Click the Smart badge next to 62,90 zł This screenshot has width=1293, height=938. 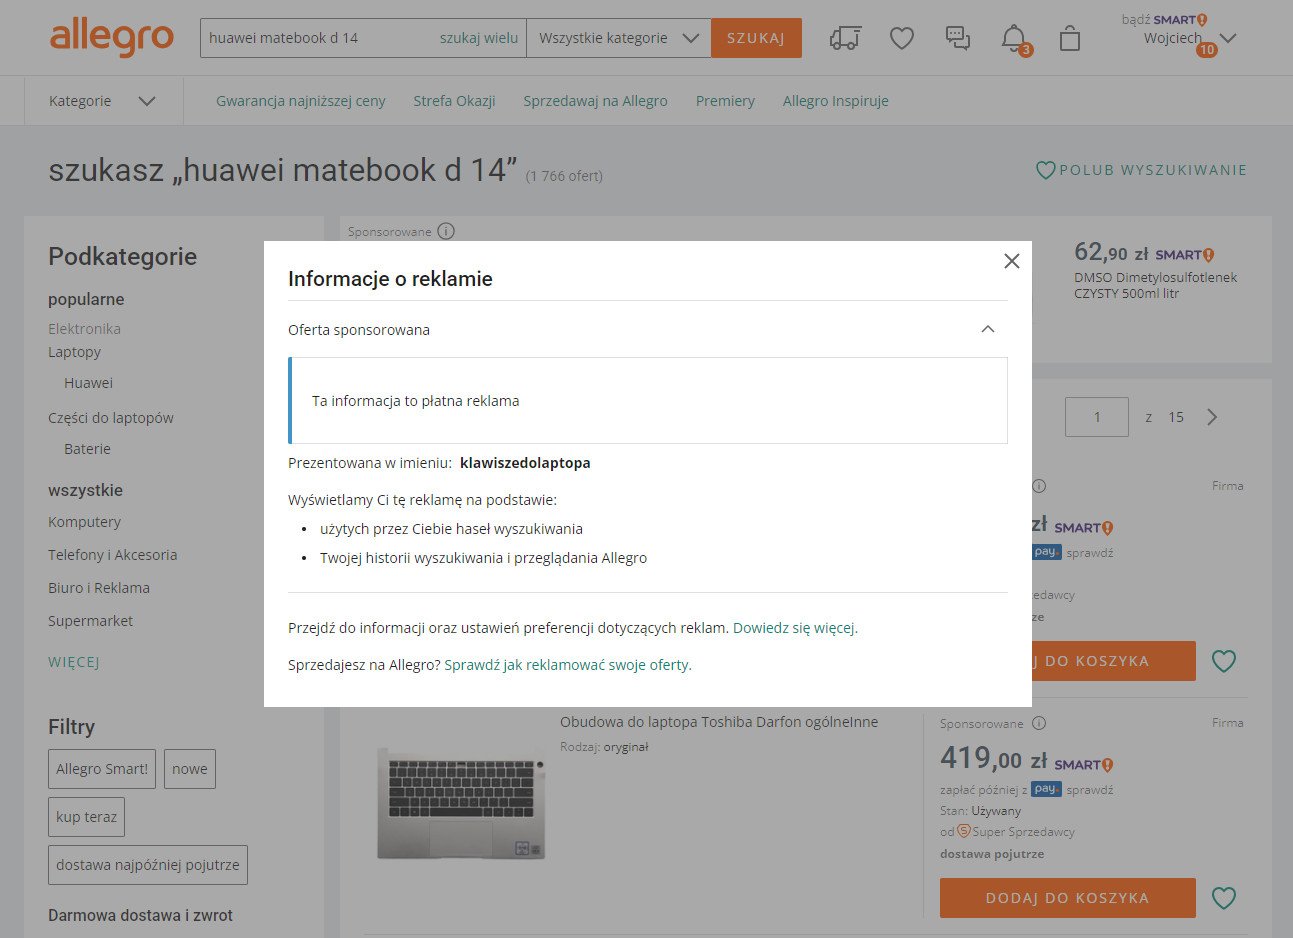pos(1184,255)
